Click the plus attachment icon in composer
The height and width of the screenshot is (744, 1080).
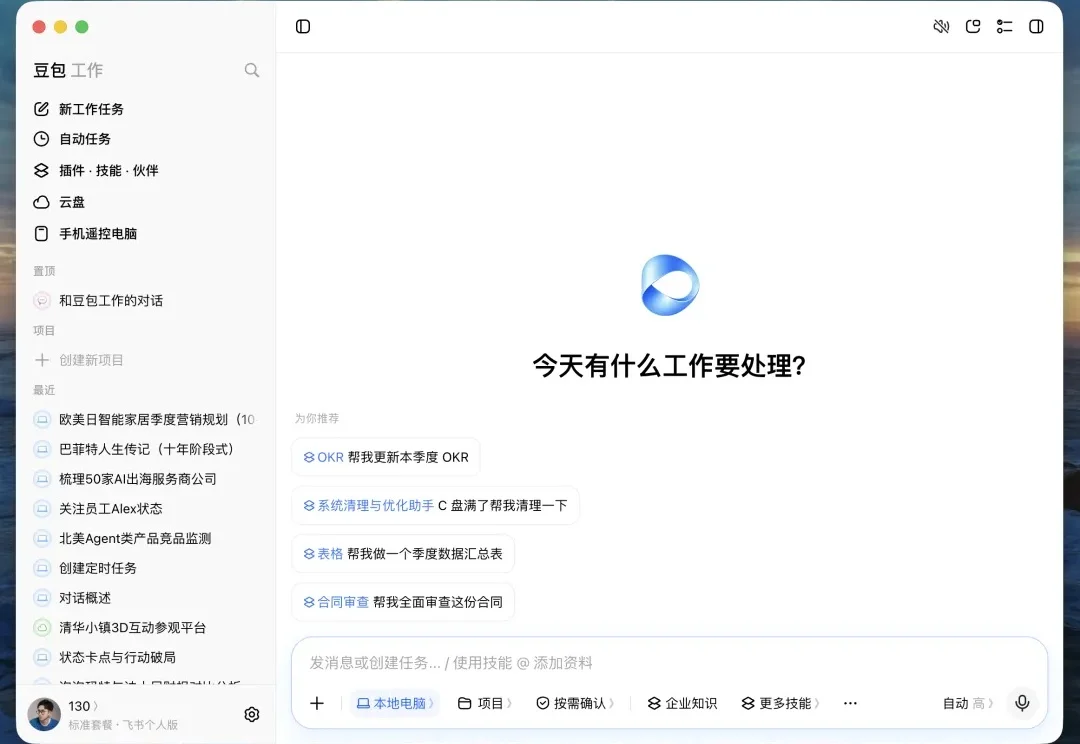pos(317,703)
